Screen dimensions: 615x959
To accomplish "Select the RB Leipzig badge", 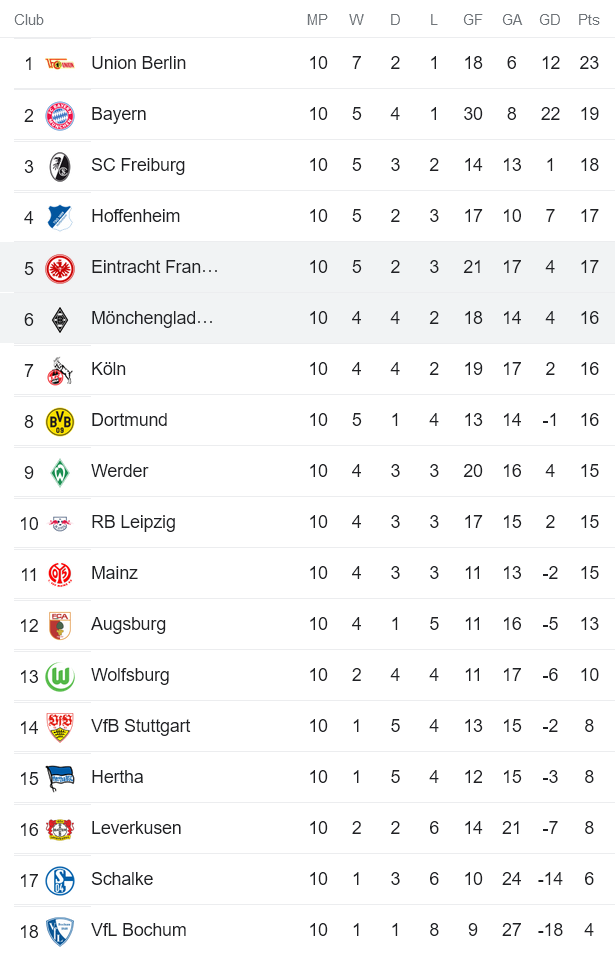I will pos(58,522).
